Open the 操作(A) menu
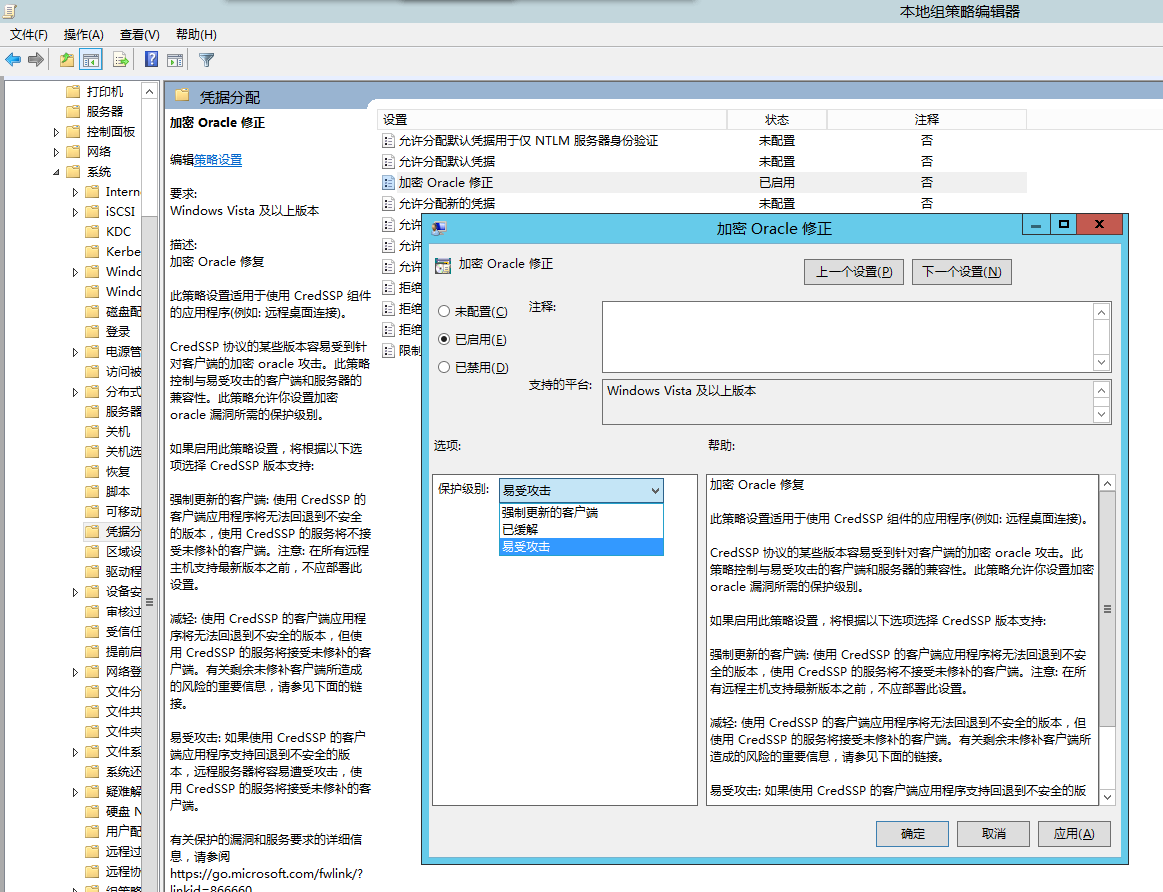 84,34
